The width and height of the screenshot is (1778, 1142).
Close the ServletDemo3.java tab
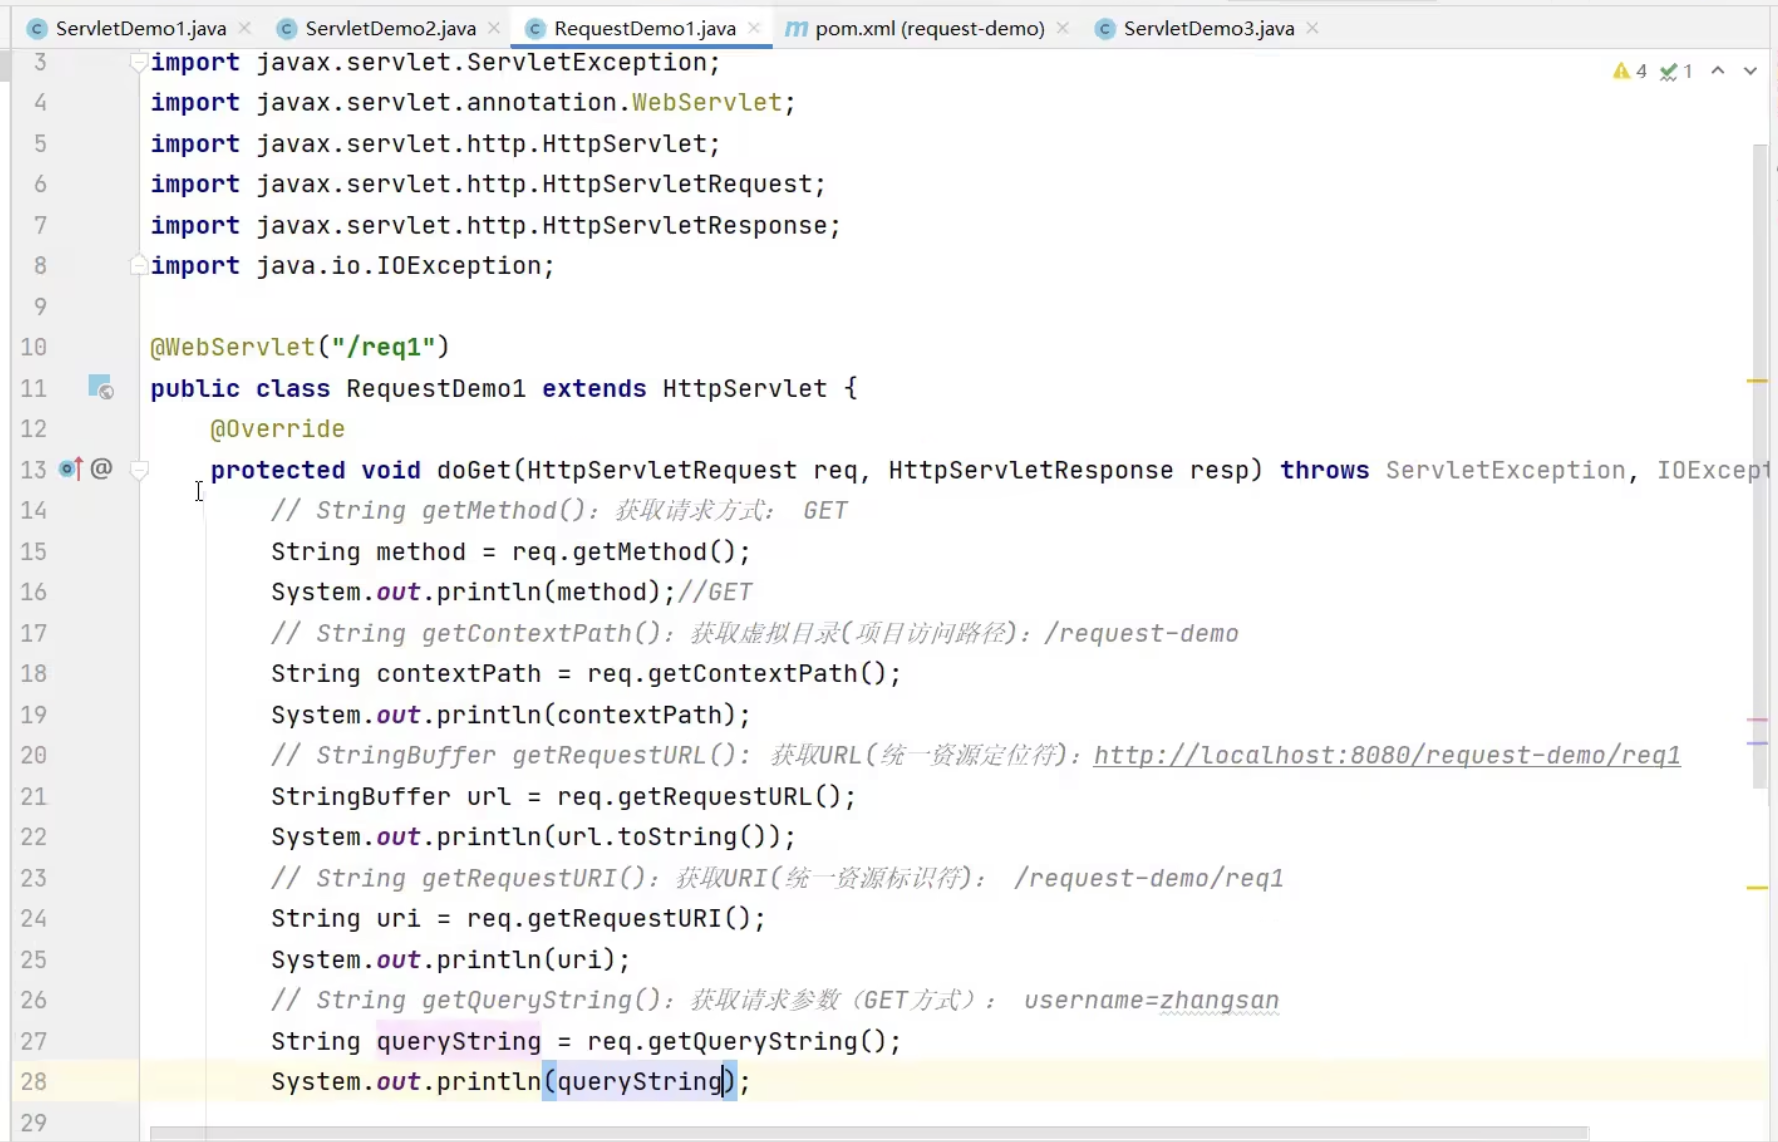coord(1312,28)
